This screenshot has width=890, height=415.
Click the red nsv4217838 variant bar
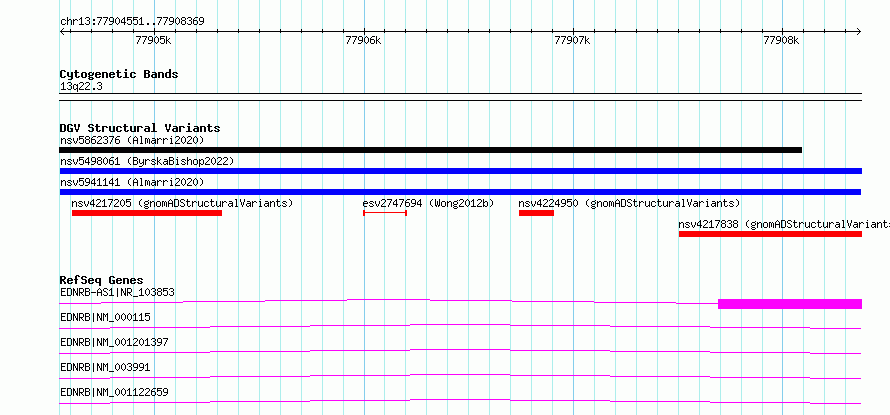(770, 234)
